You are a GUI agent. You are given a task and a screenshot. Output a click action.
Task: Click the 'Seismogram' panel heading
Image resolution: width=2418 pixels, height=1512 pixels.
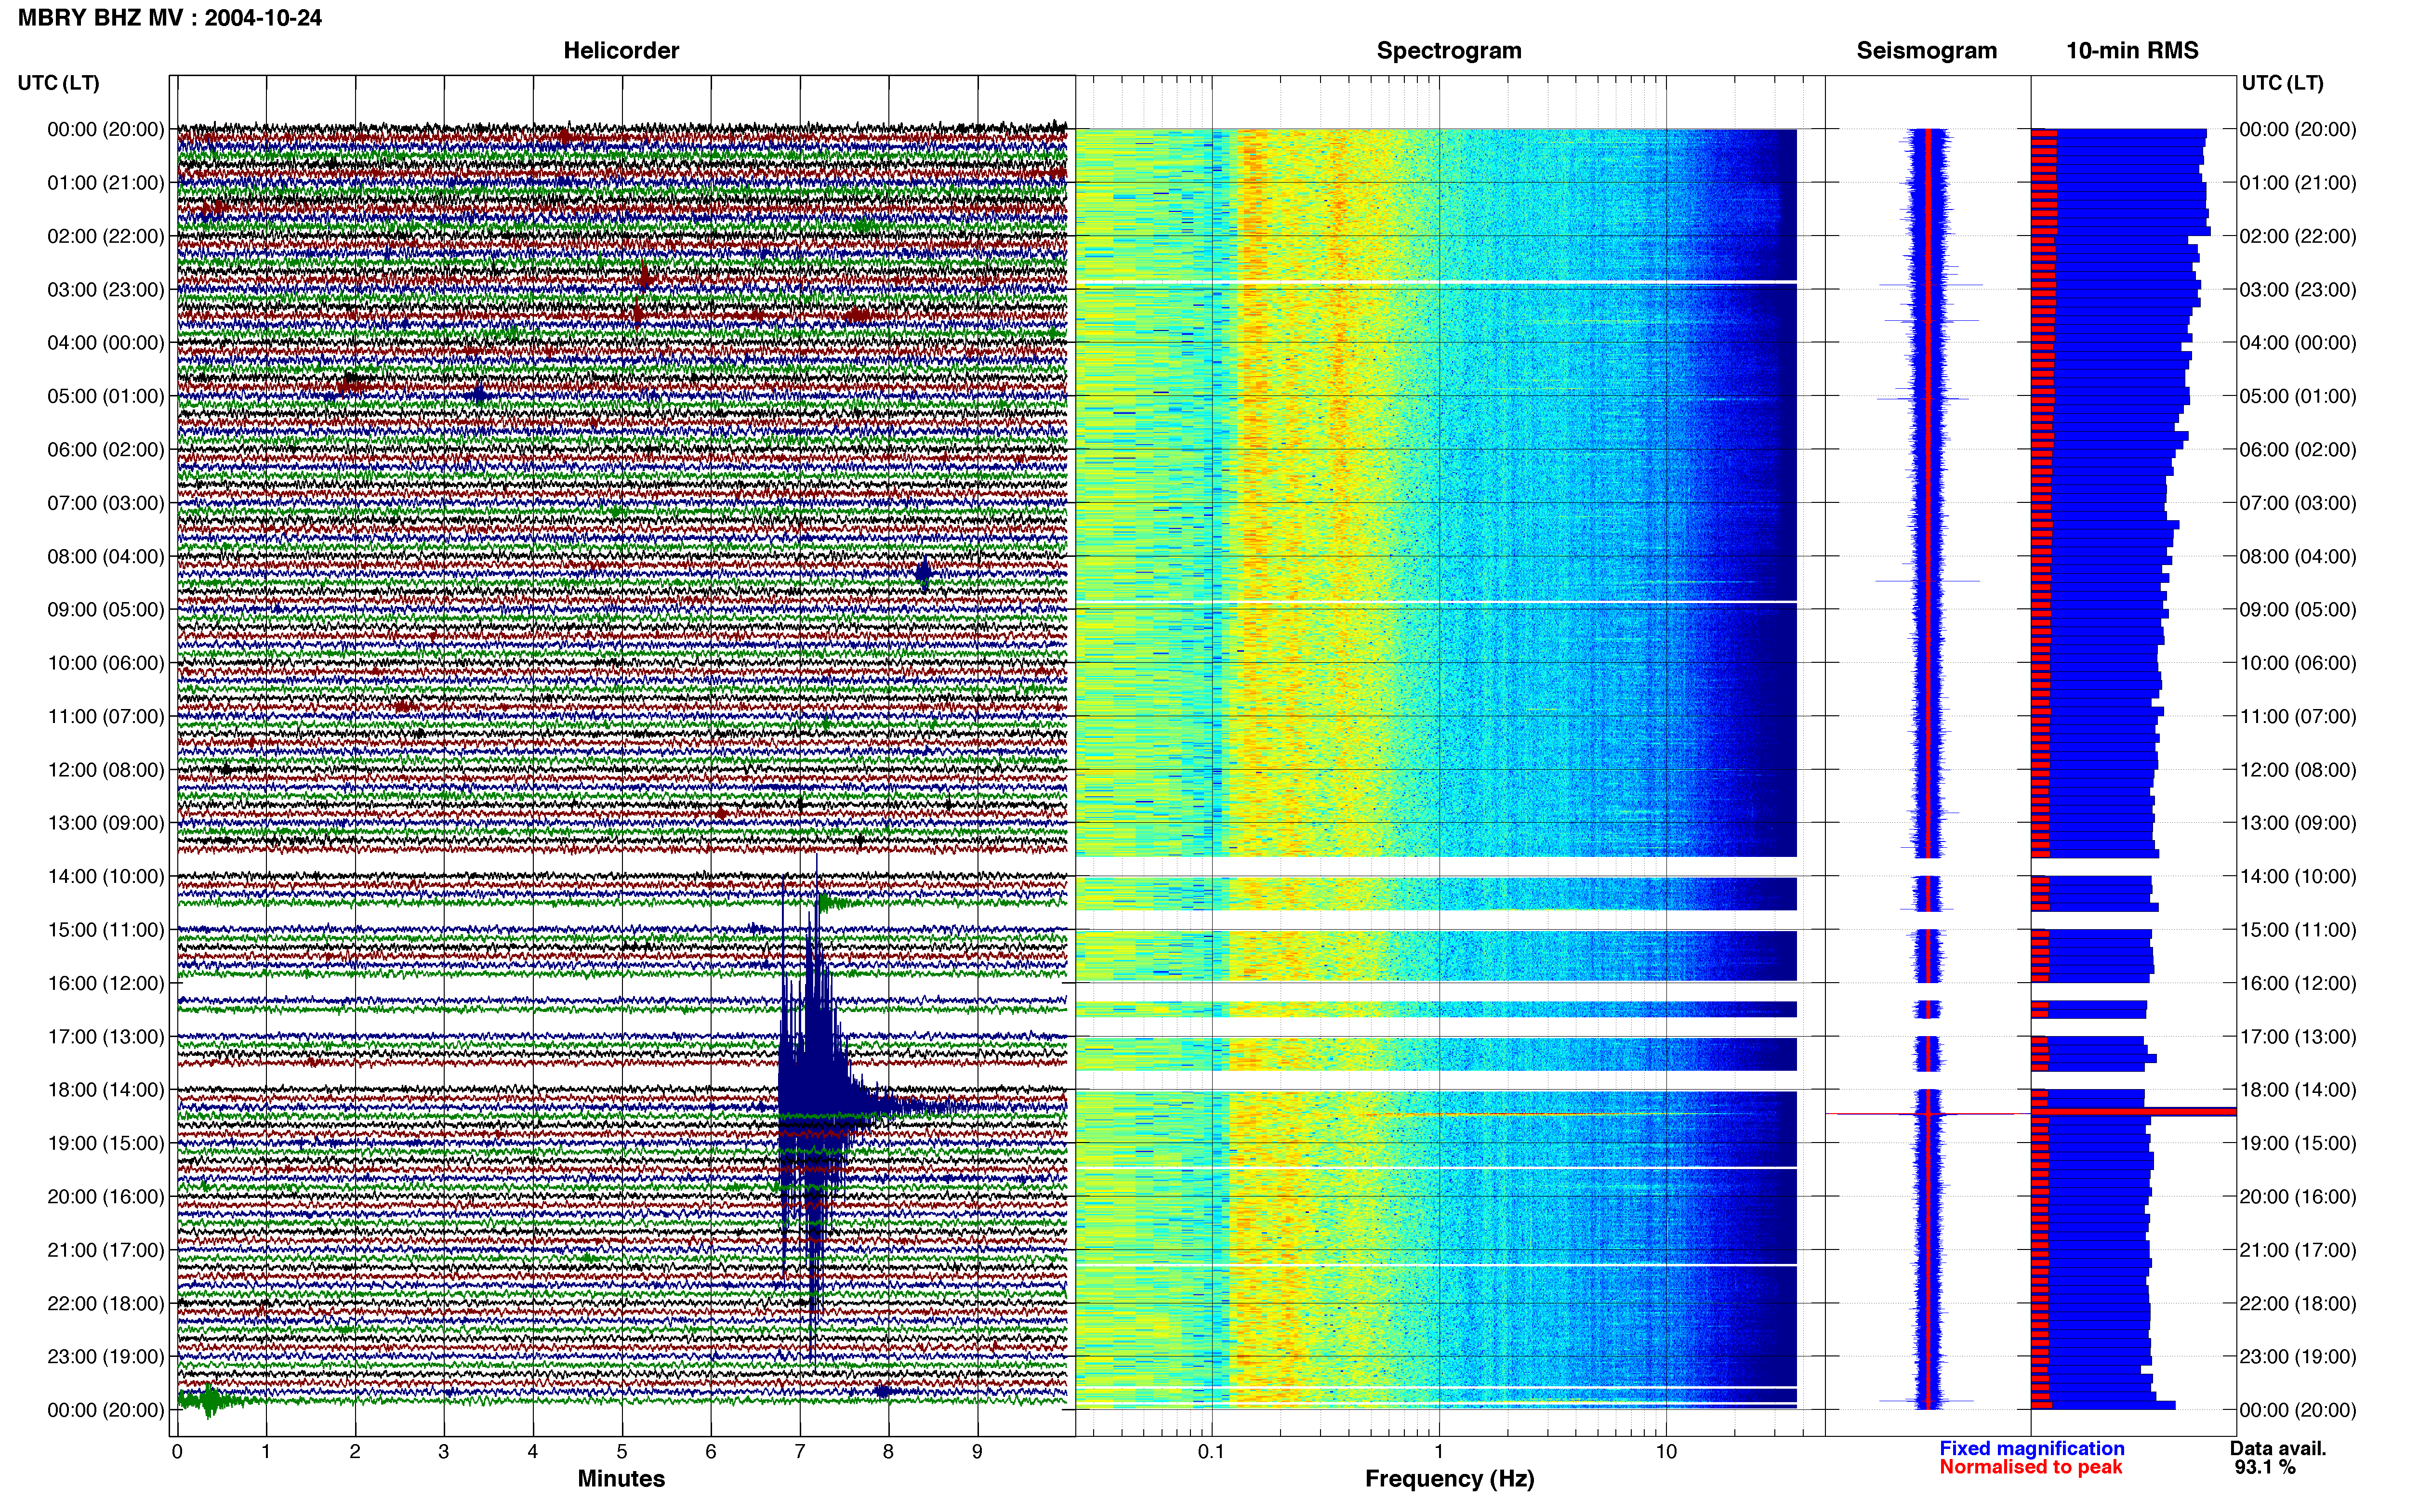coord(1926,50)
